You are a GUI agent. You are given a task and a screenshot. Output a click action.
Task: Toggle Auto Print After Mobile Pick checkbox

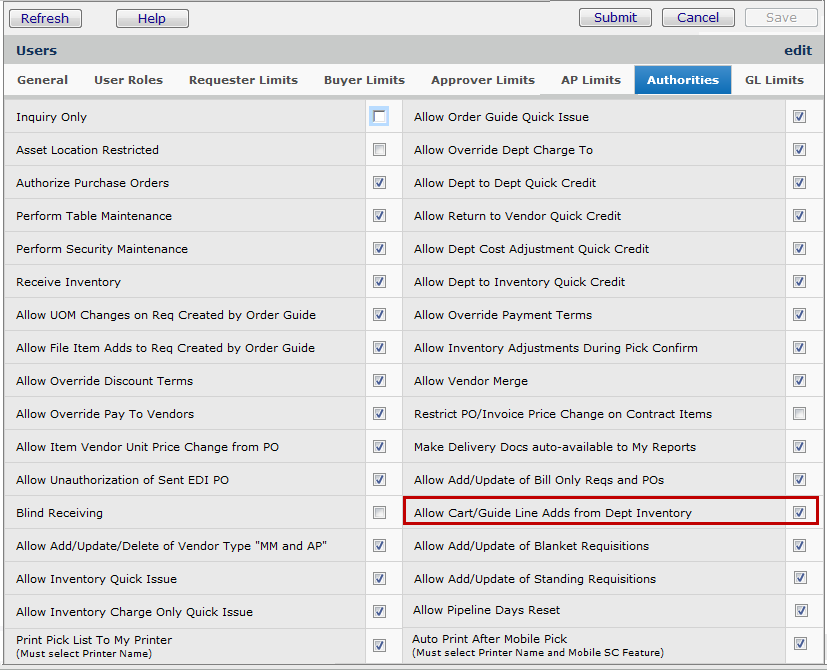[800, 644]
